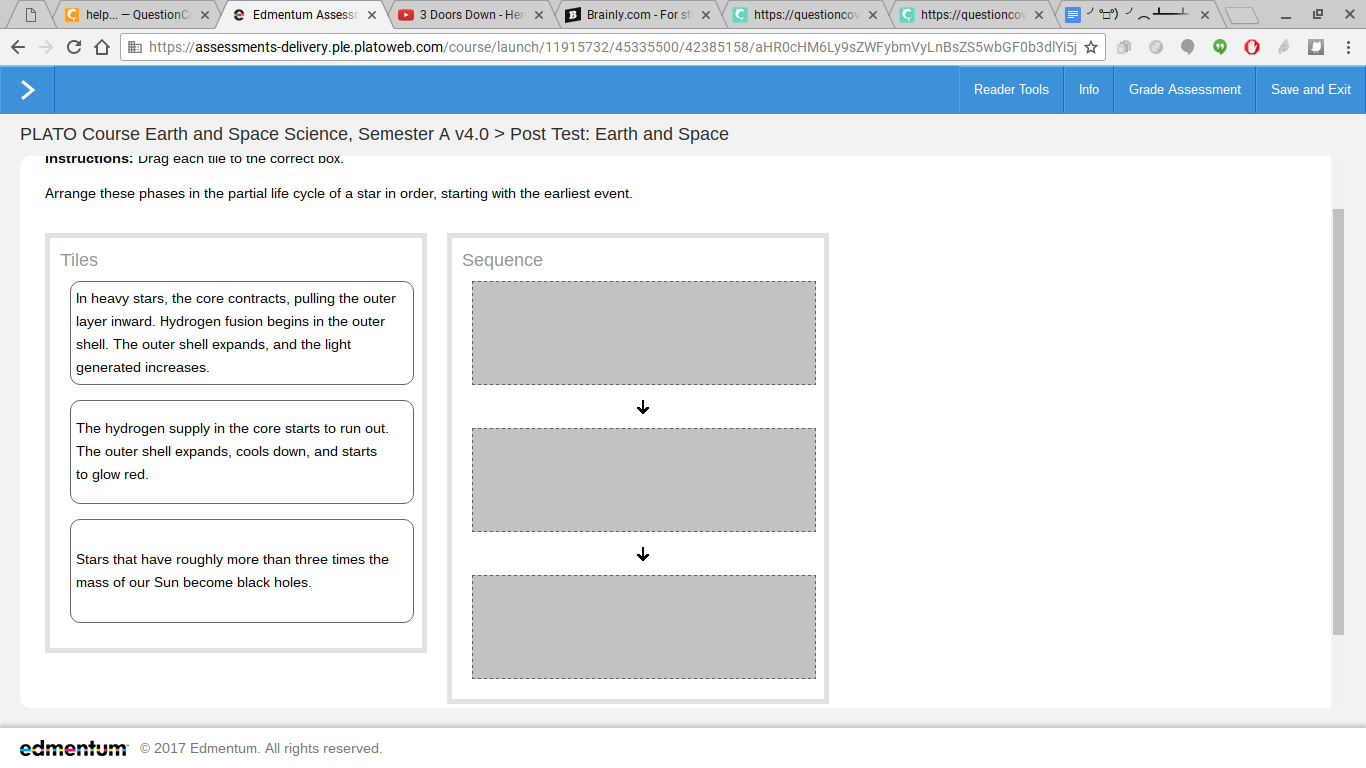Bookmark this page with the star icon
The image size is (1366, 768).
[1091, 47]
